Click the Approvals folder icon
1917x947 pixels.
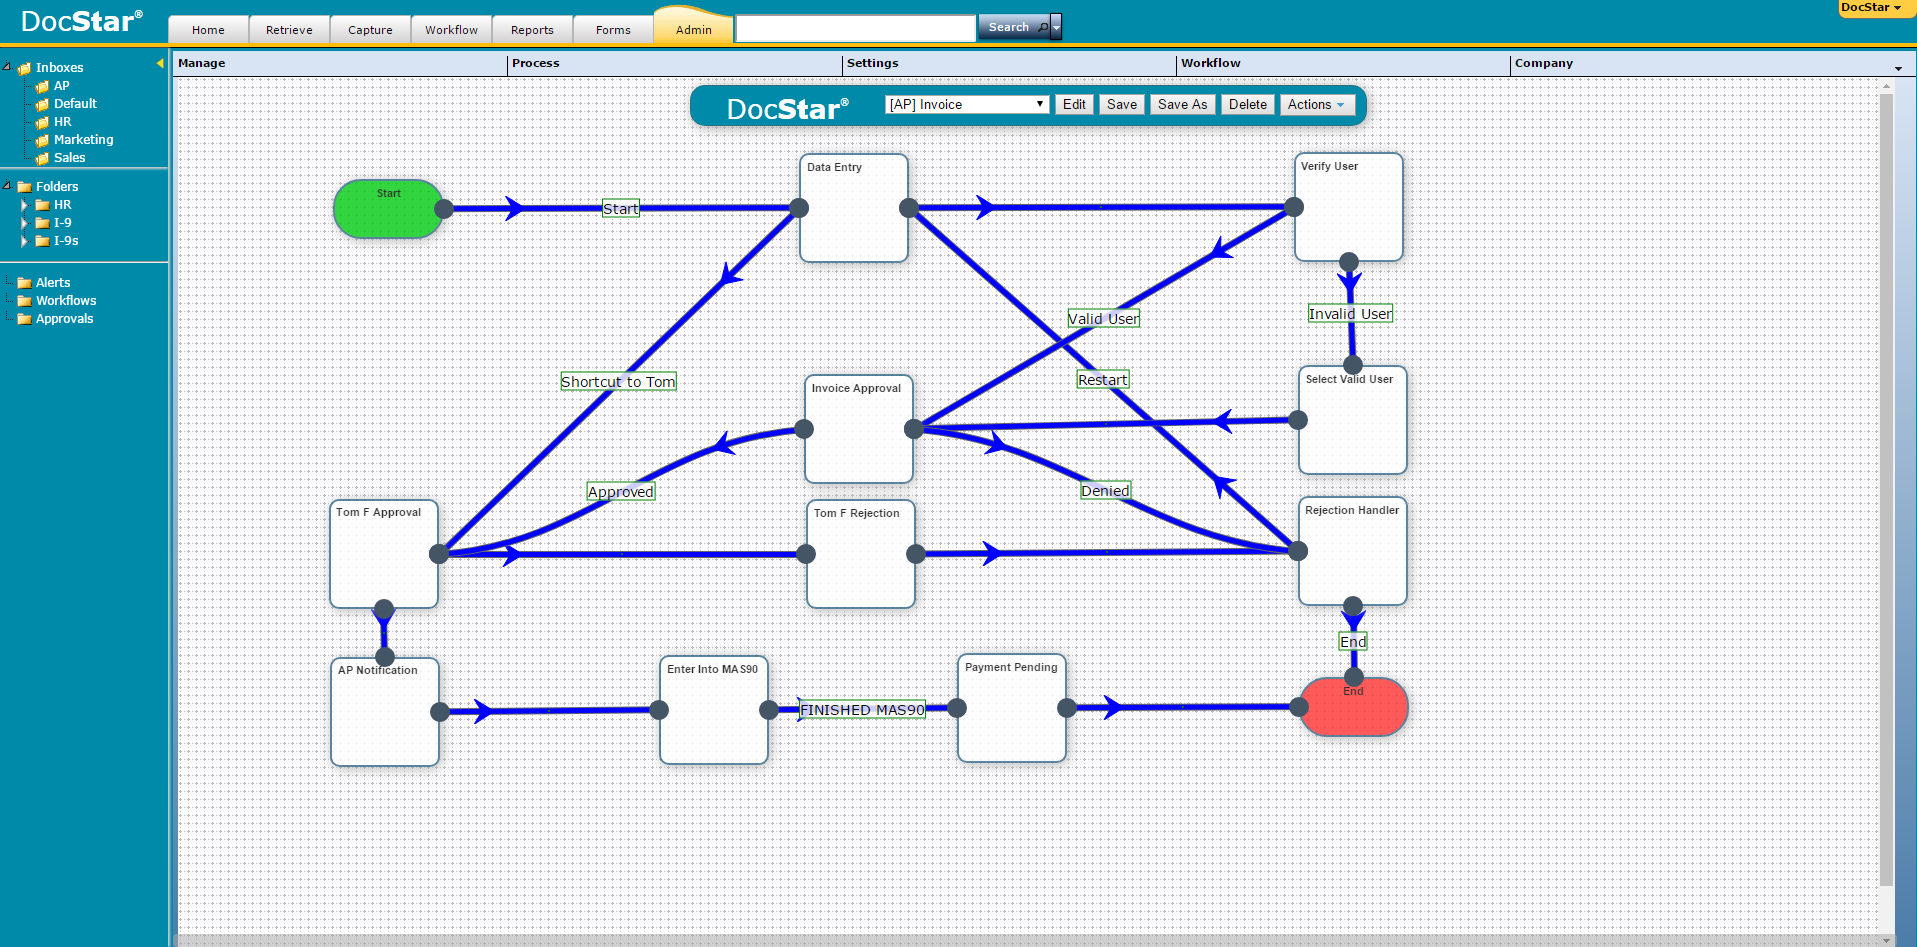pos(24,319)
